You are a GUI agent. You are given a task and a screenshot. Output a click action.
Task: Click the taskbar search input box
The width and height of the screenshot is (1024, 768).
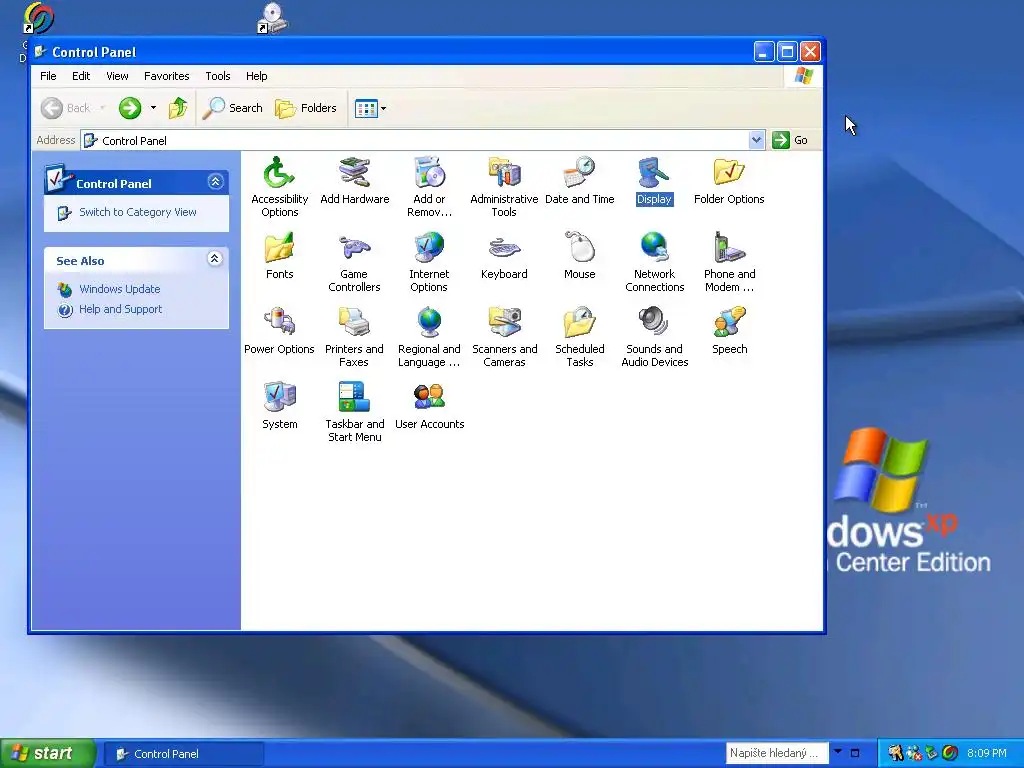[777, 753]
